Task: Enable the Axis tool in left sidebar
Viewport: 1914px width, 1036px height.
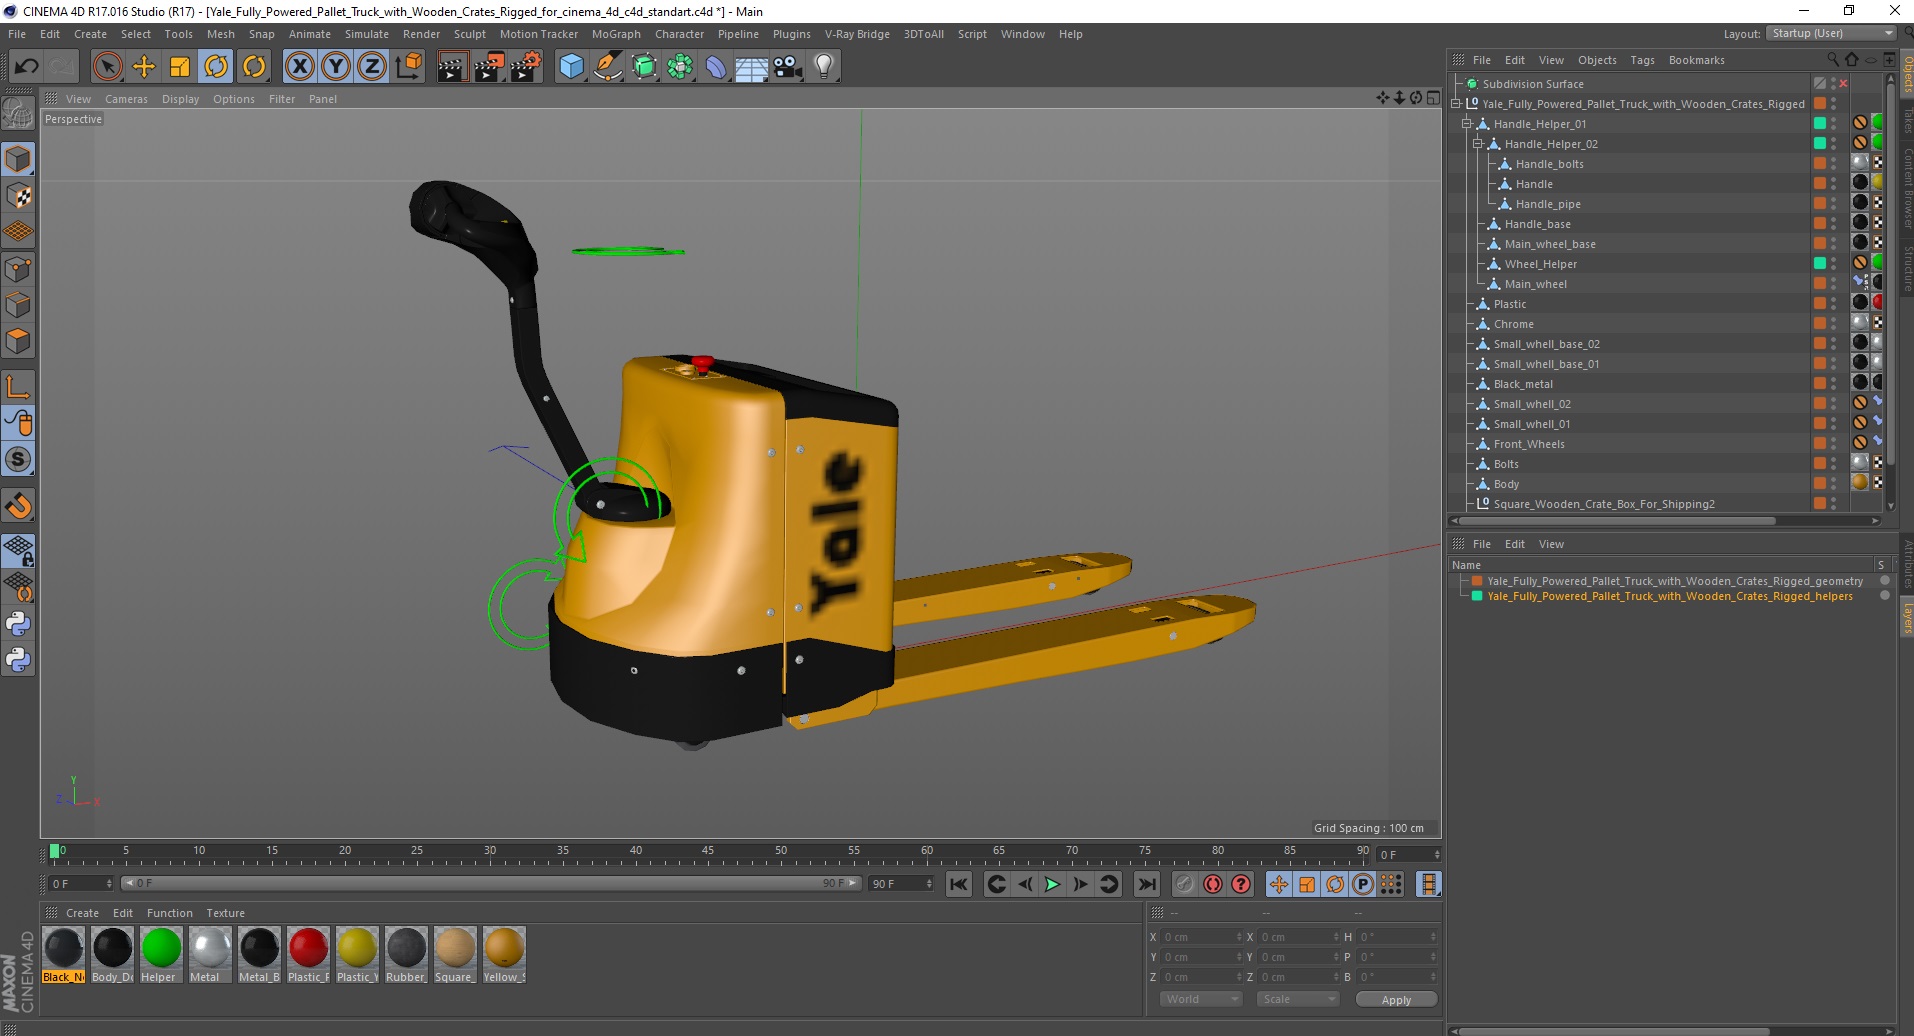Action: click(18, 387)
